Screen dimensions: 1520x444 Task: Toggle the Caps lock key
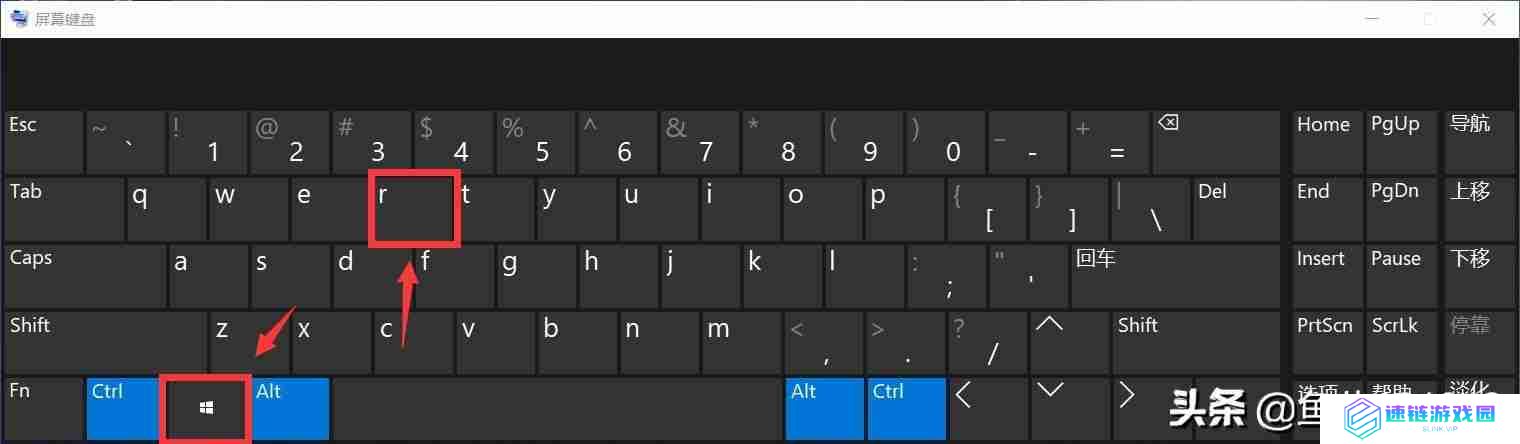click(84, 275)
